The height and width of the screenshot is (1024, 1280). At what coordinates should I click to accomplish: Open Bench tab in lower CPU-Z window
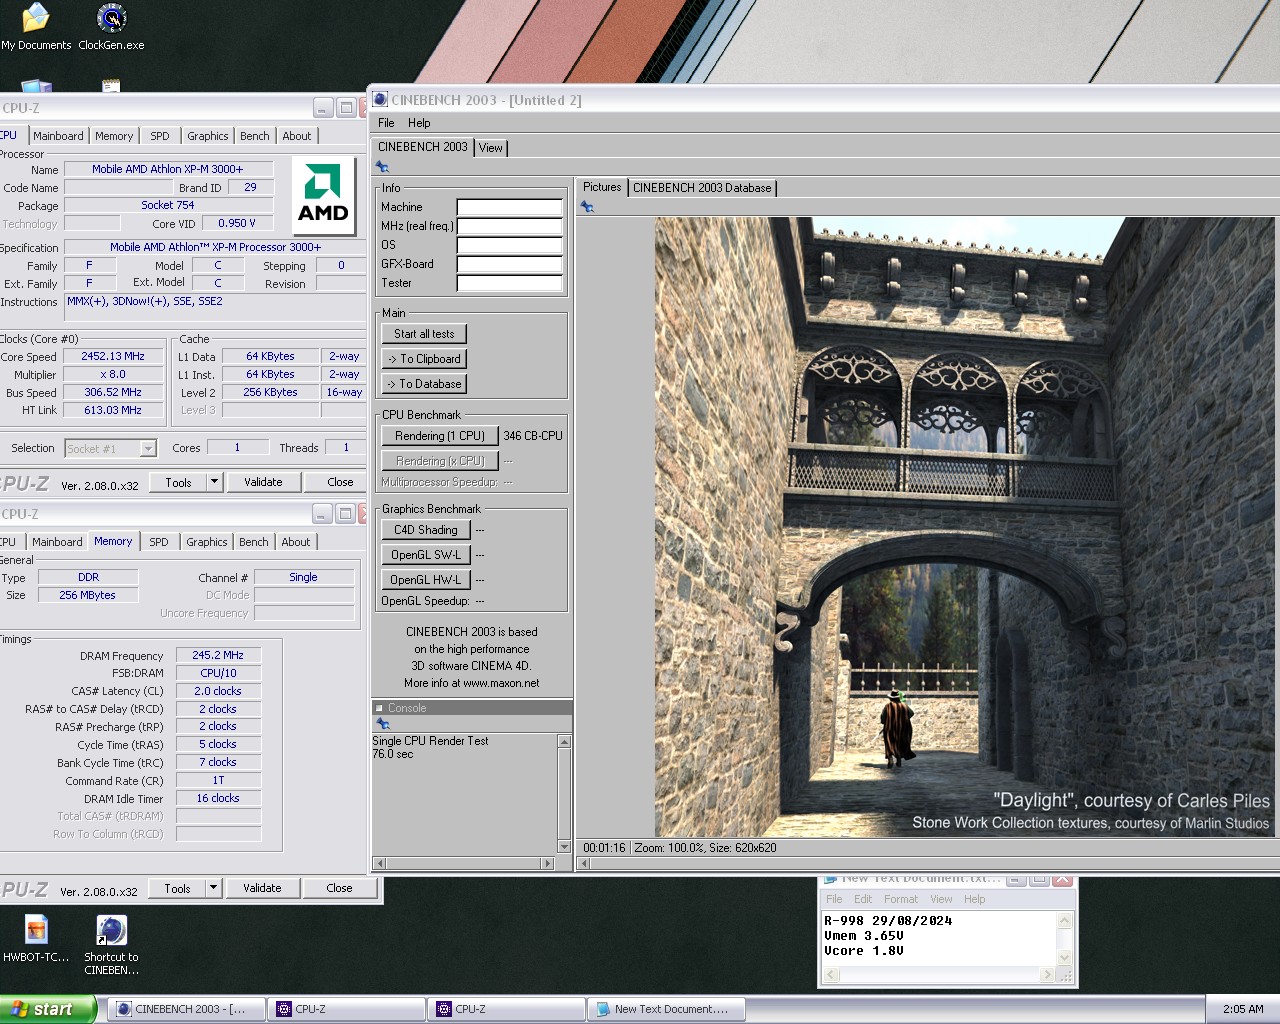(254, 542)
